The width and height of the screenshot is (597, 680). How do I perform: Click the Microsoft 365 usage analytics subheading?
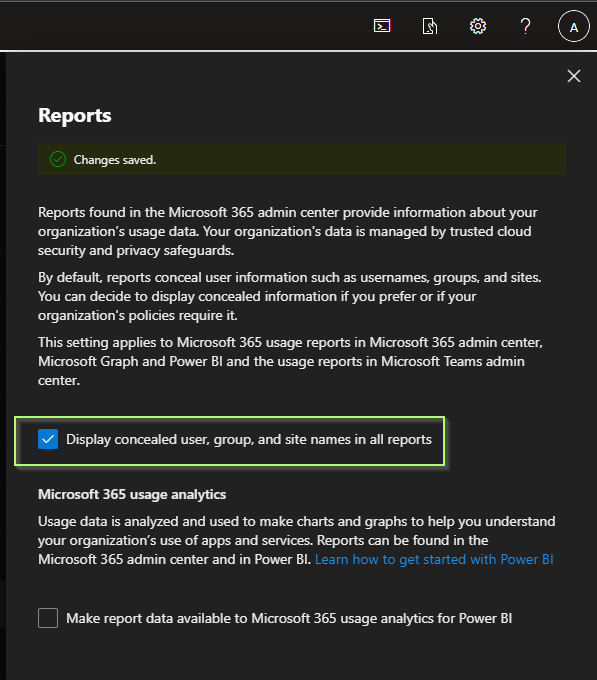tap(132, 494)
